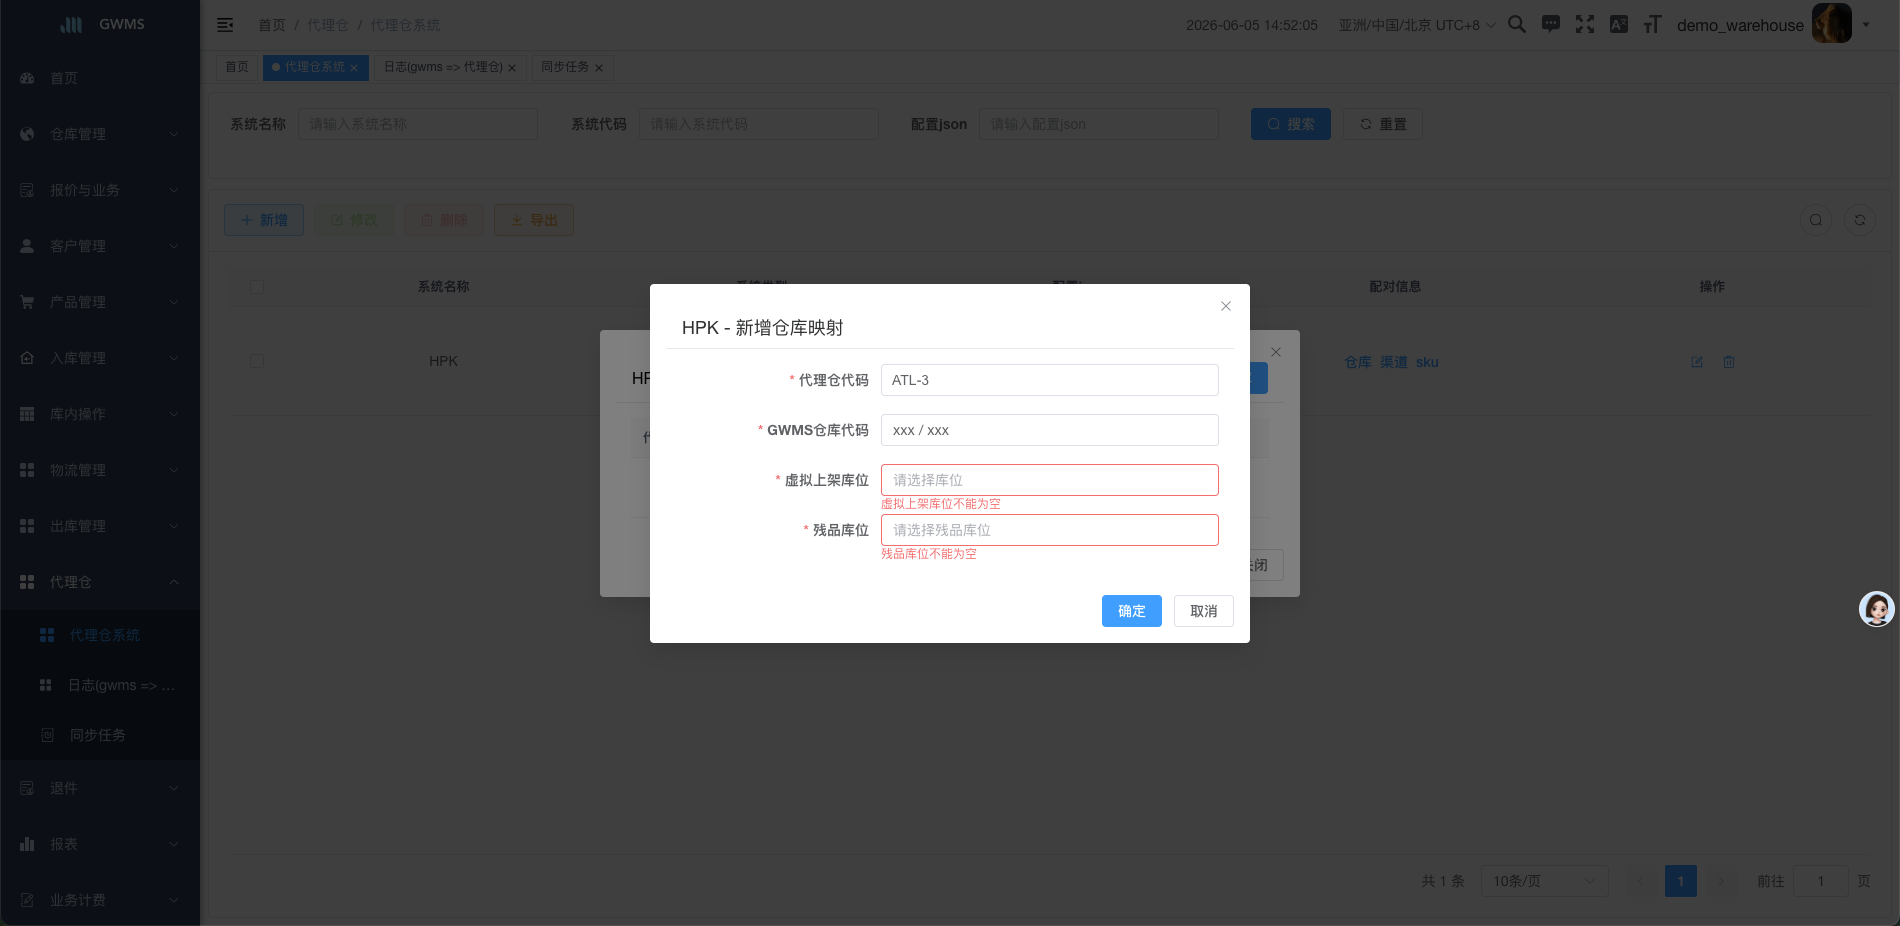Click the 前往 page number input
The image size is (1900, 926).
pos(1821,881)
